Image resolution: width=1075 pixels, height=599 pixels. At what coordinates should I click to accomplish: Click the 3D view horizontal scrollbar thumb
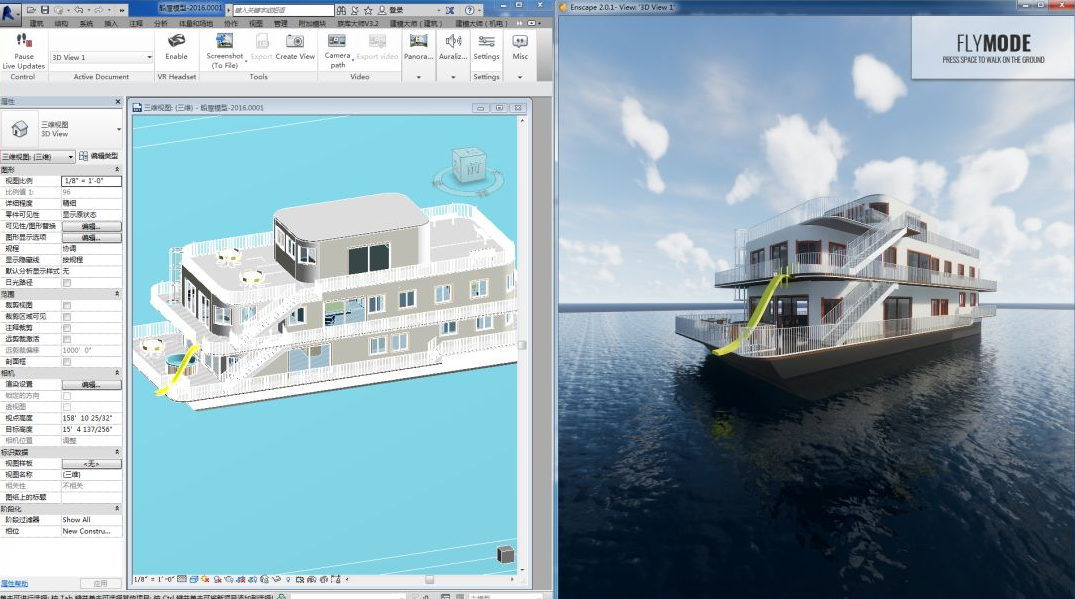(x=429, y=579)
